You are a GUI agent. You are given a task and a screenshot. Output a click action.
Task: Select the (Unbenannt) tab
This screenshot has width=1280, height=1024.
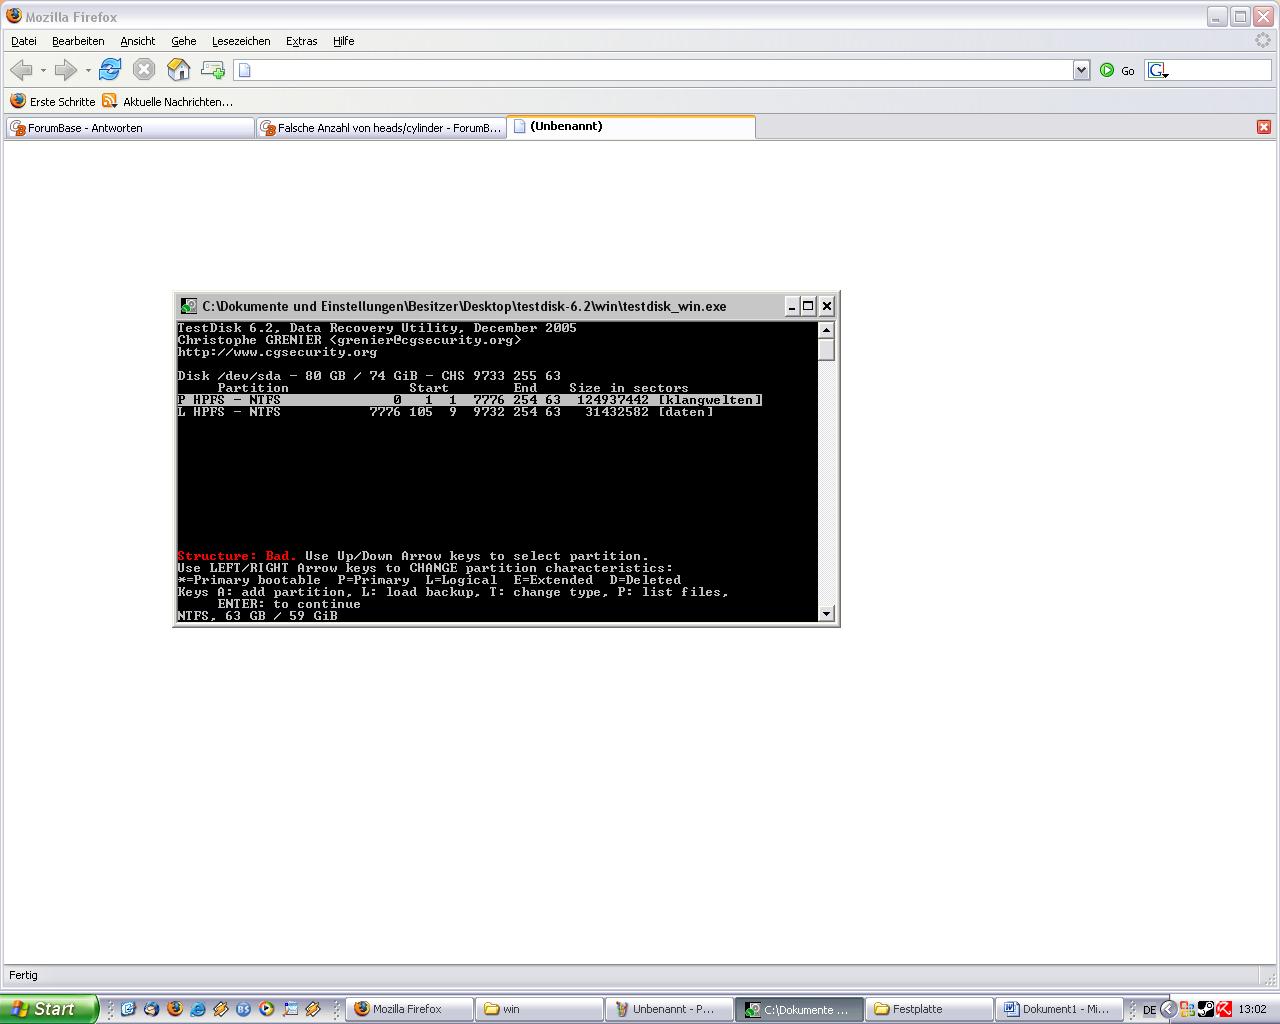tap(631, 127)
